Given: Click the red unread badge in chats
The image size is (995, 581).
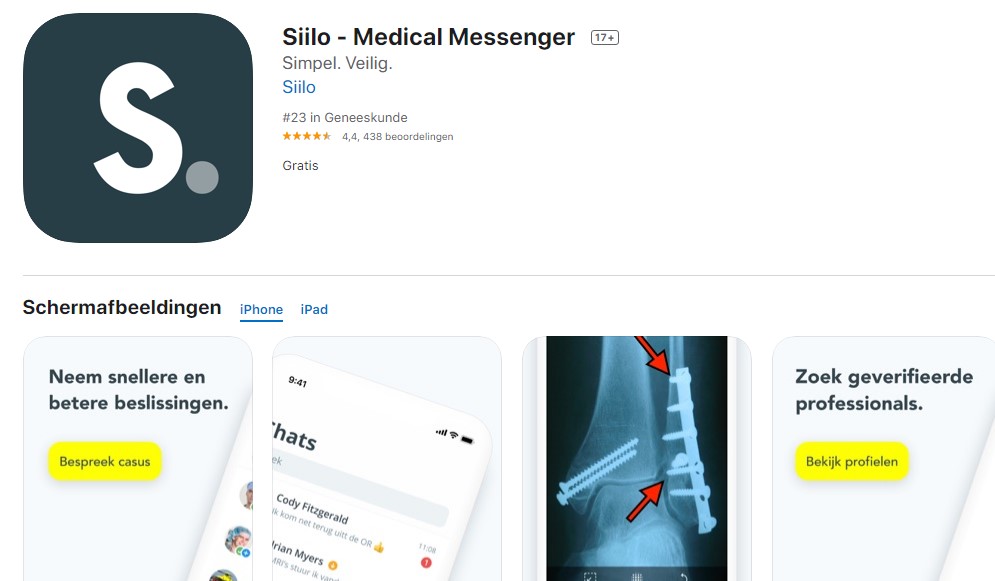Looking at the screenshot, I should (426, 563).
